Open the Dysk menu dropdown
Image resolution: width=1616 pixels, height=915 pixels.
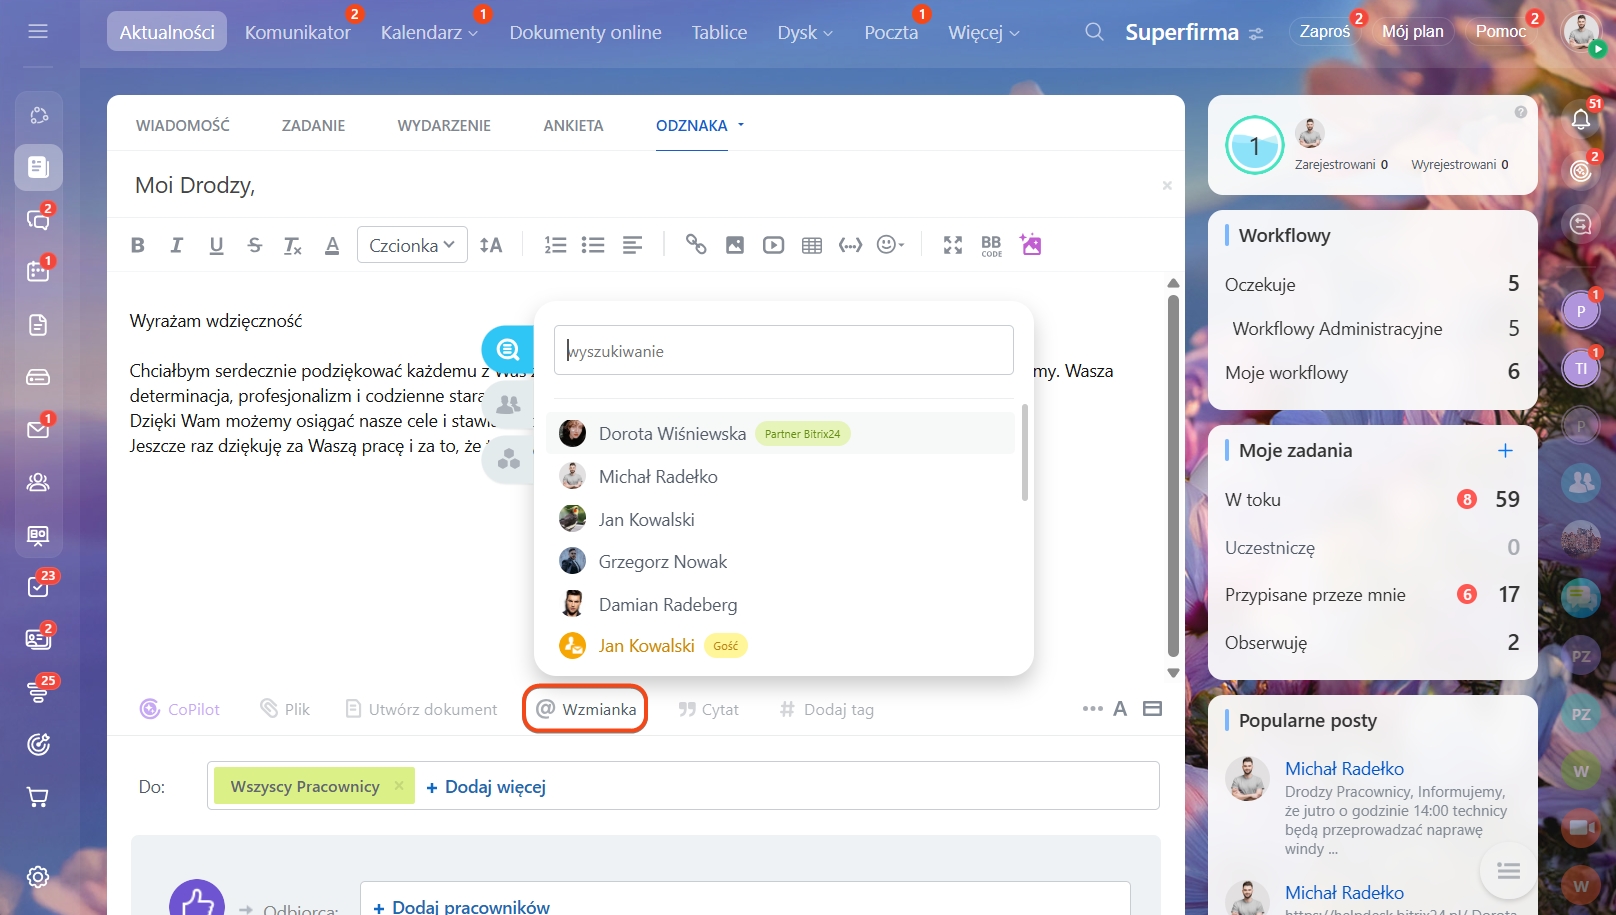click(805, 32)
